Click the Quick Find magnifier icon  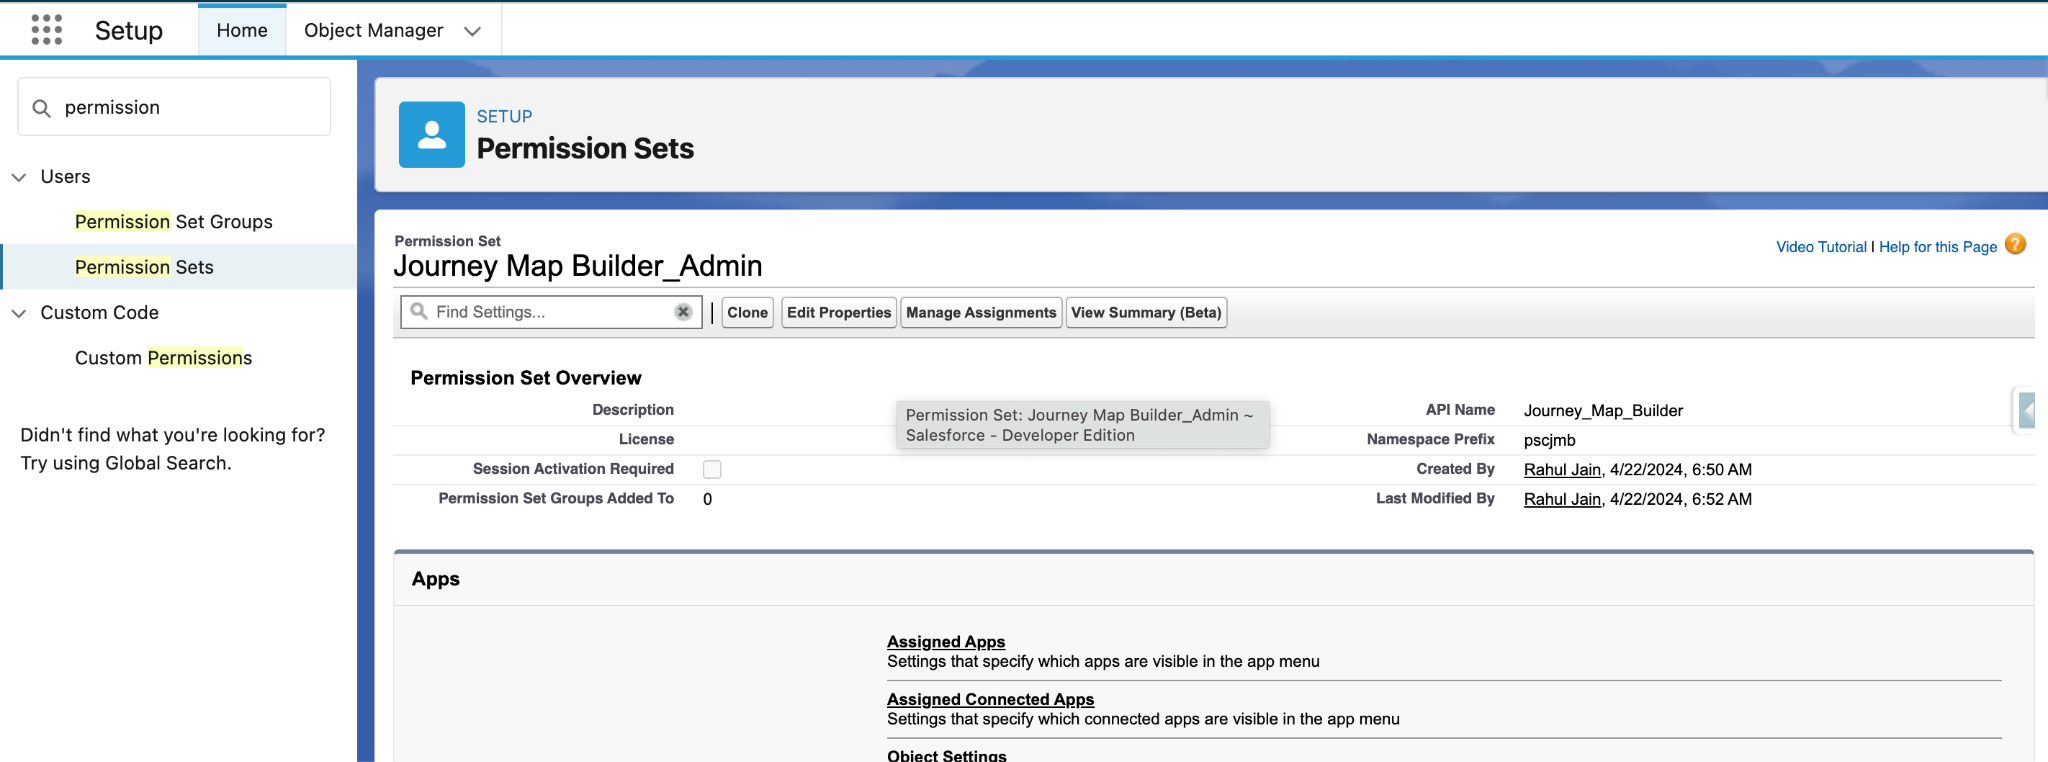coord(41,108)
